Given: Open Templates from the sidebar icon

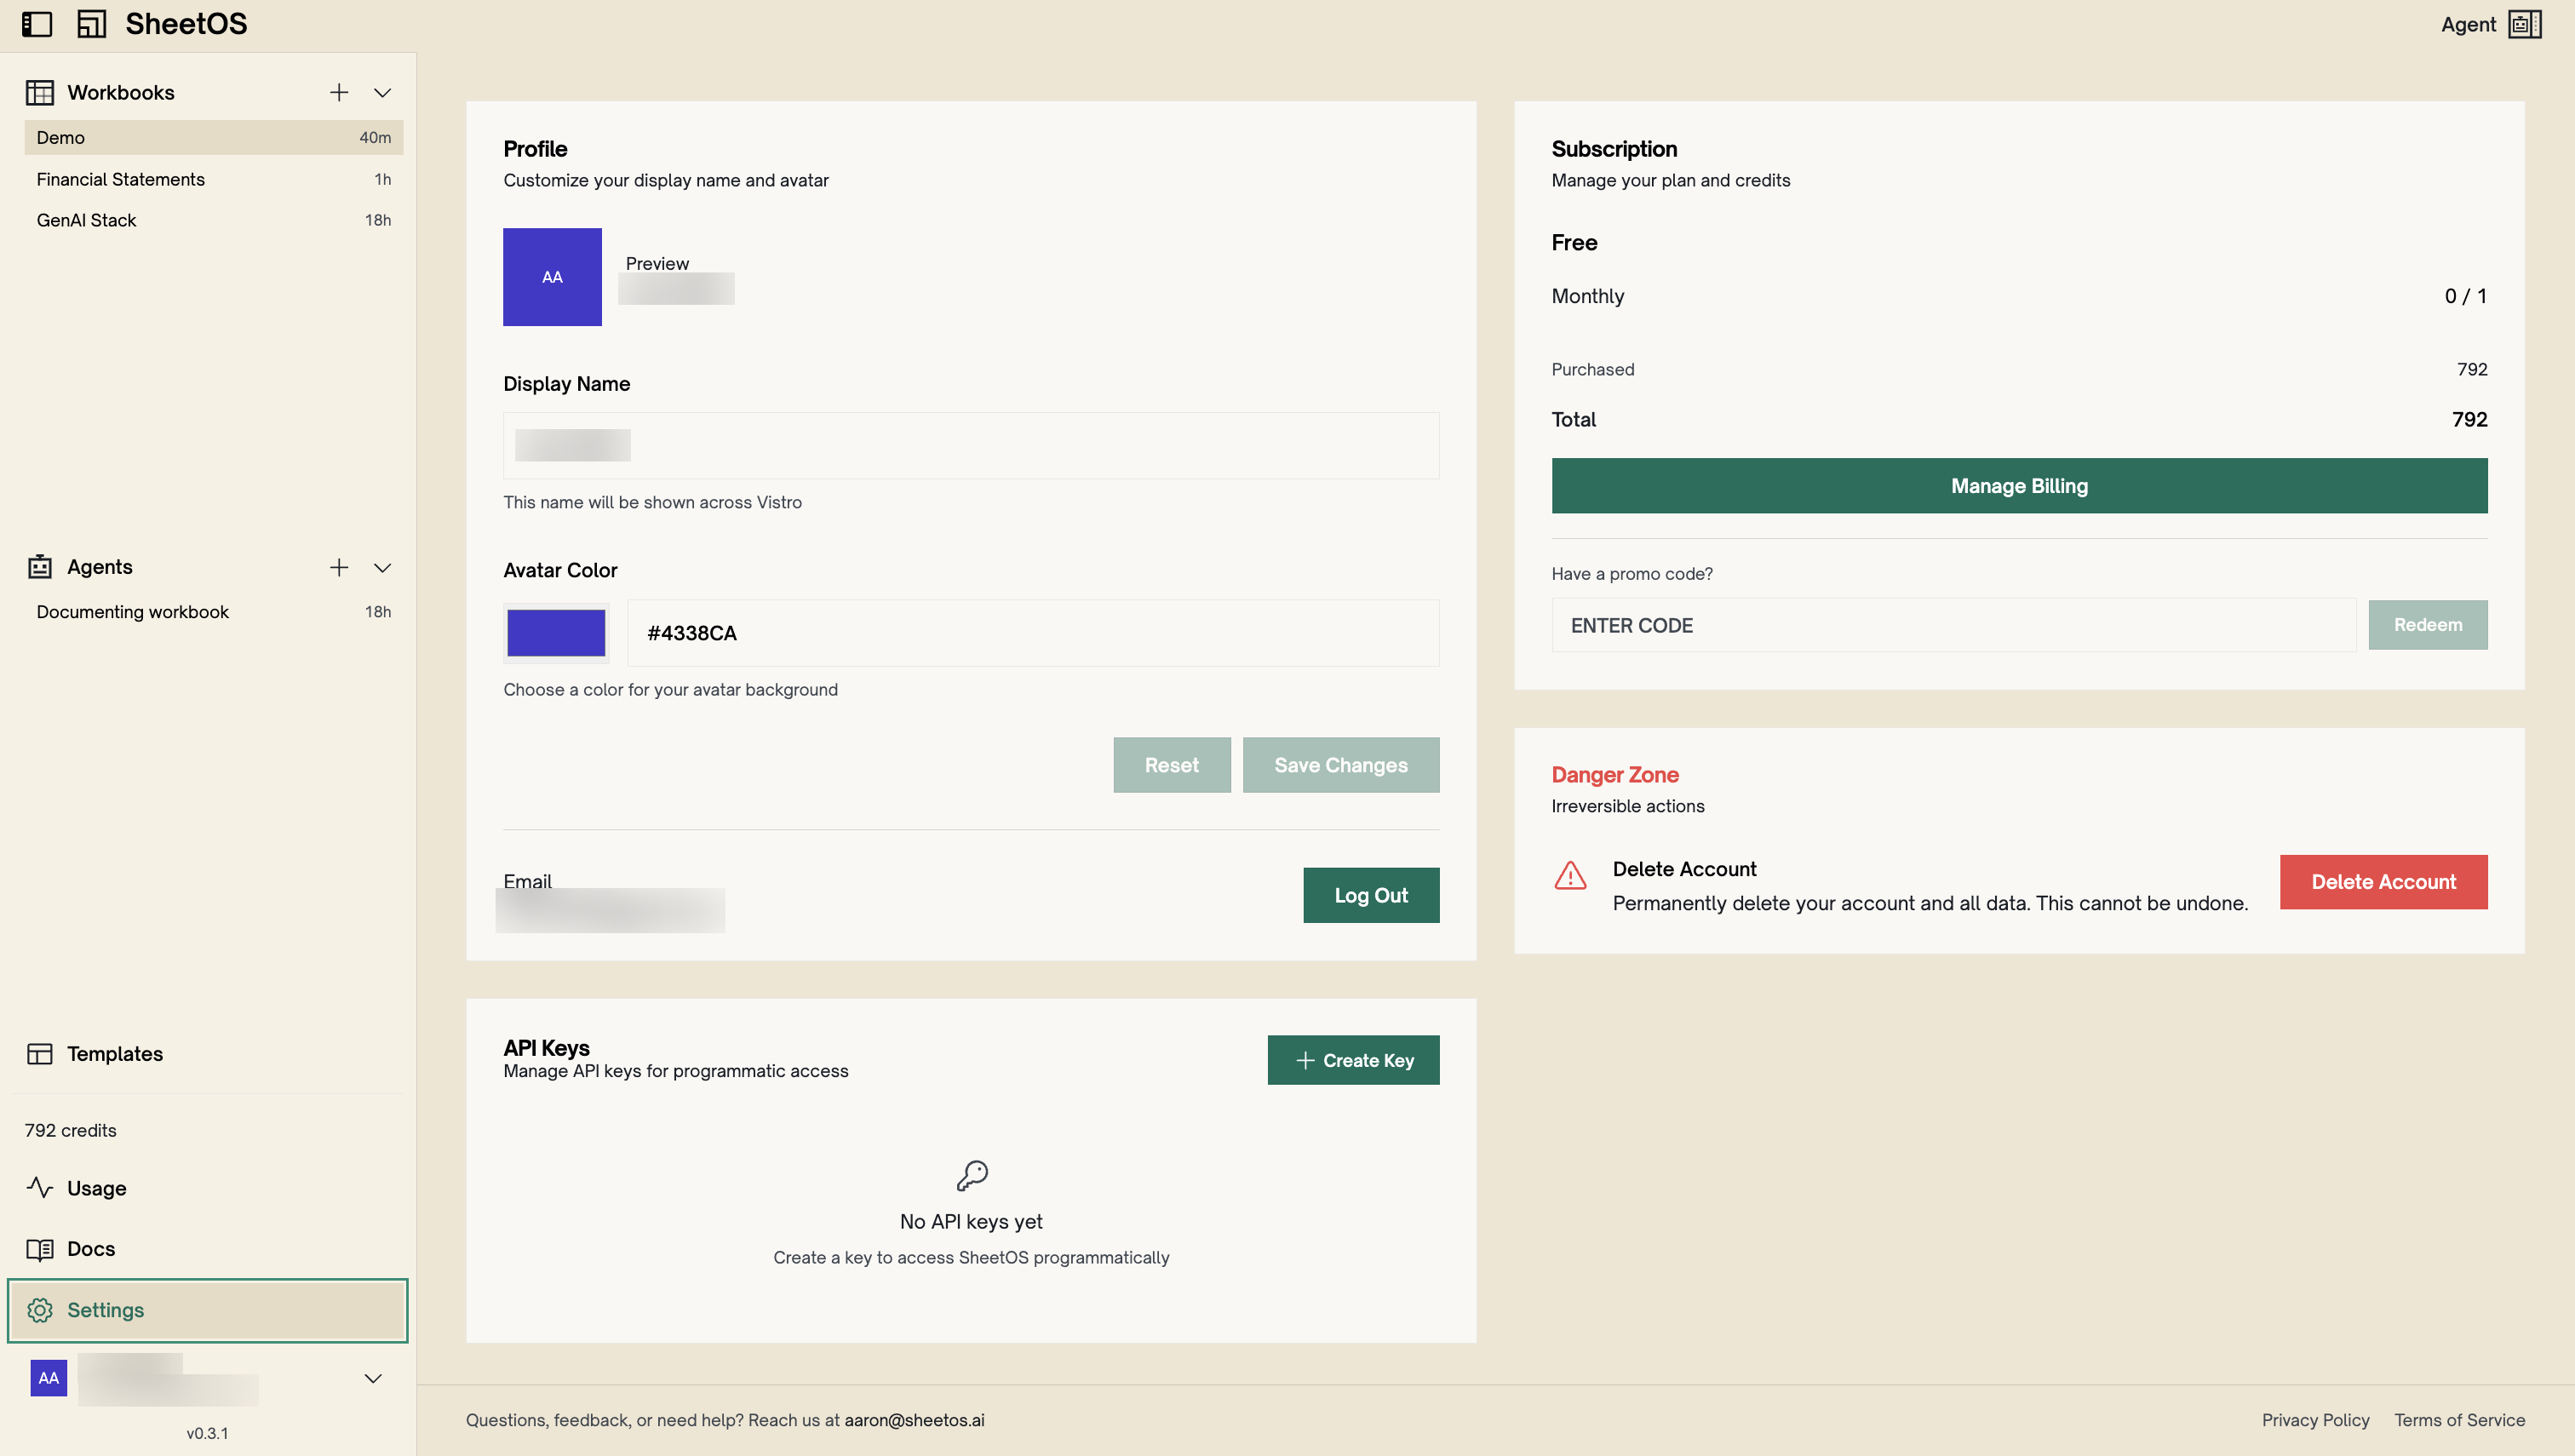Looking at the screenshot, I should click(x=40, y=1053).
